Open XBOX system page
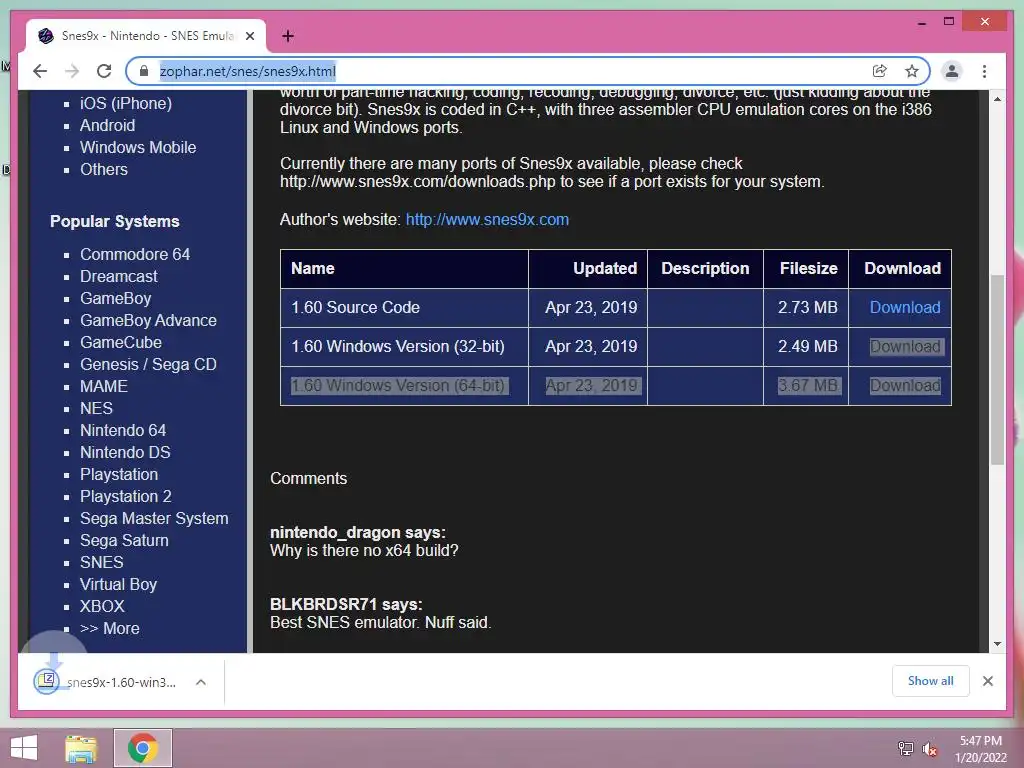 (103, 606)
